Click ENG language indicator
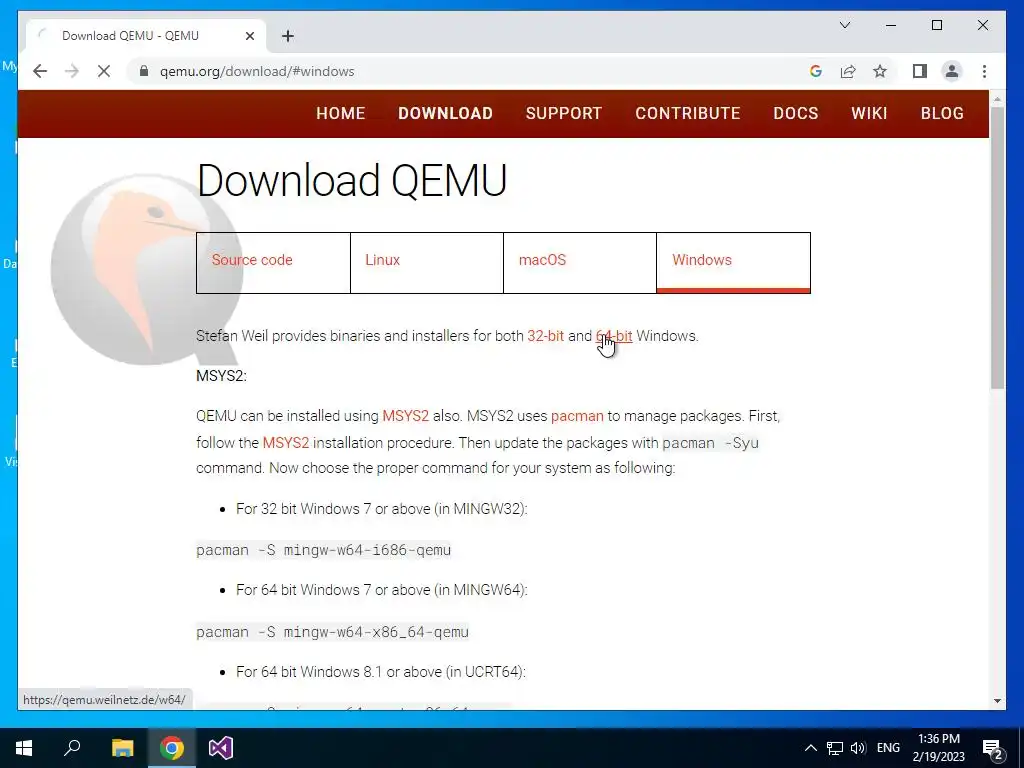Image resolution: width=1024 pixels, height=768 pixels. point(888,748)
